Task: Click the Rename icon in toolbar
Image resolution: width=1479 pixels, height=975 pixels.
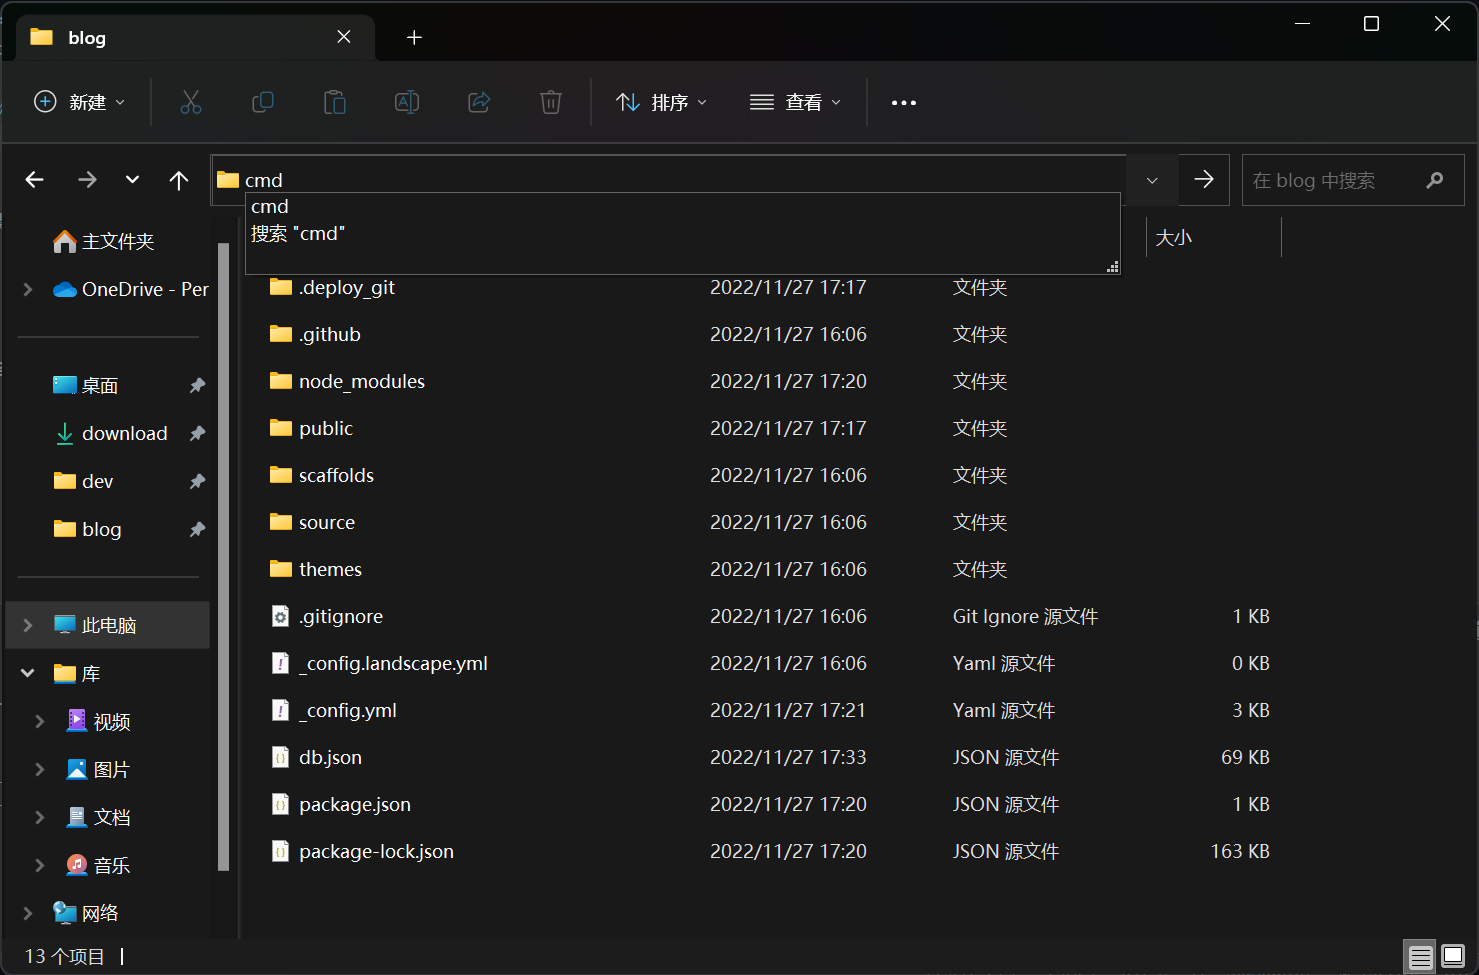Action: click(407, 102)
